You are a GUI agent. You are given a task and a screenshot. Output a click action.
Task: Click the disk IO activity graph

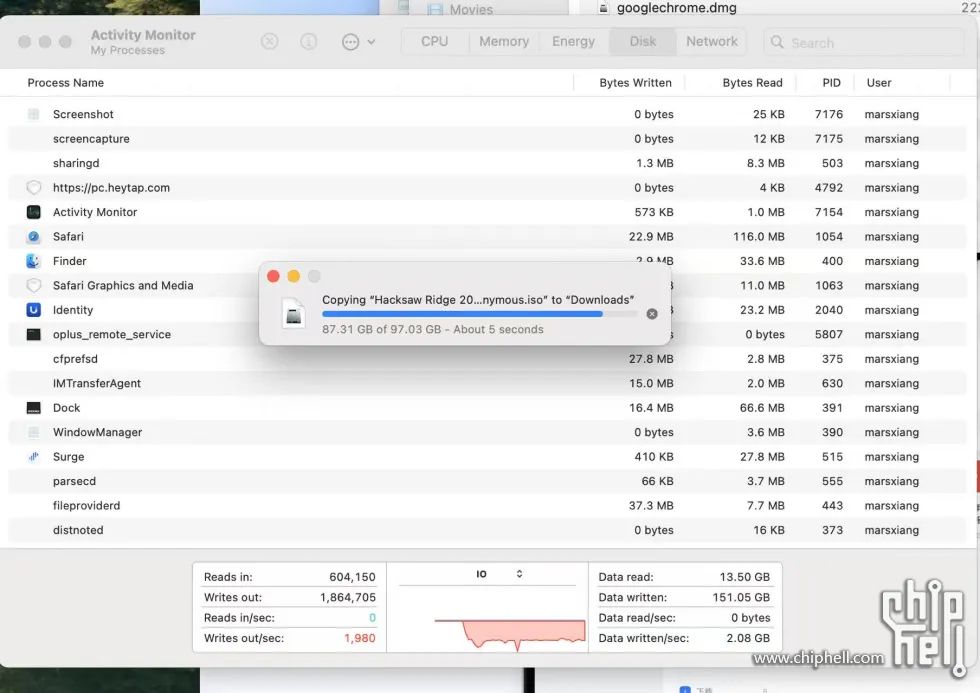pos(509,634)
